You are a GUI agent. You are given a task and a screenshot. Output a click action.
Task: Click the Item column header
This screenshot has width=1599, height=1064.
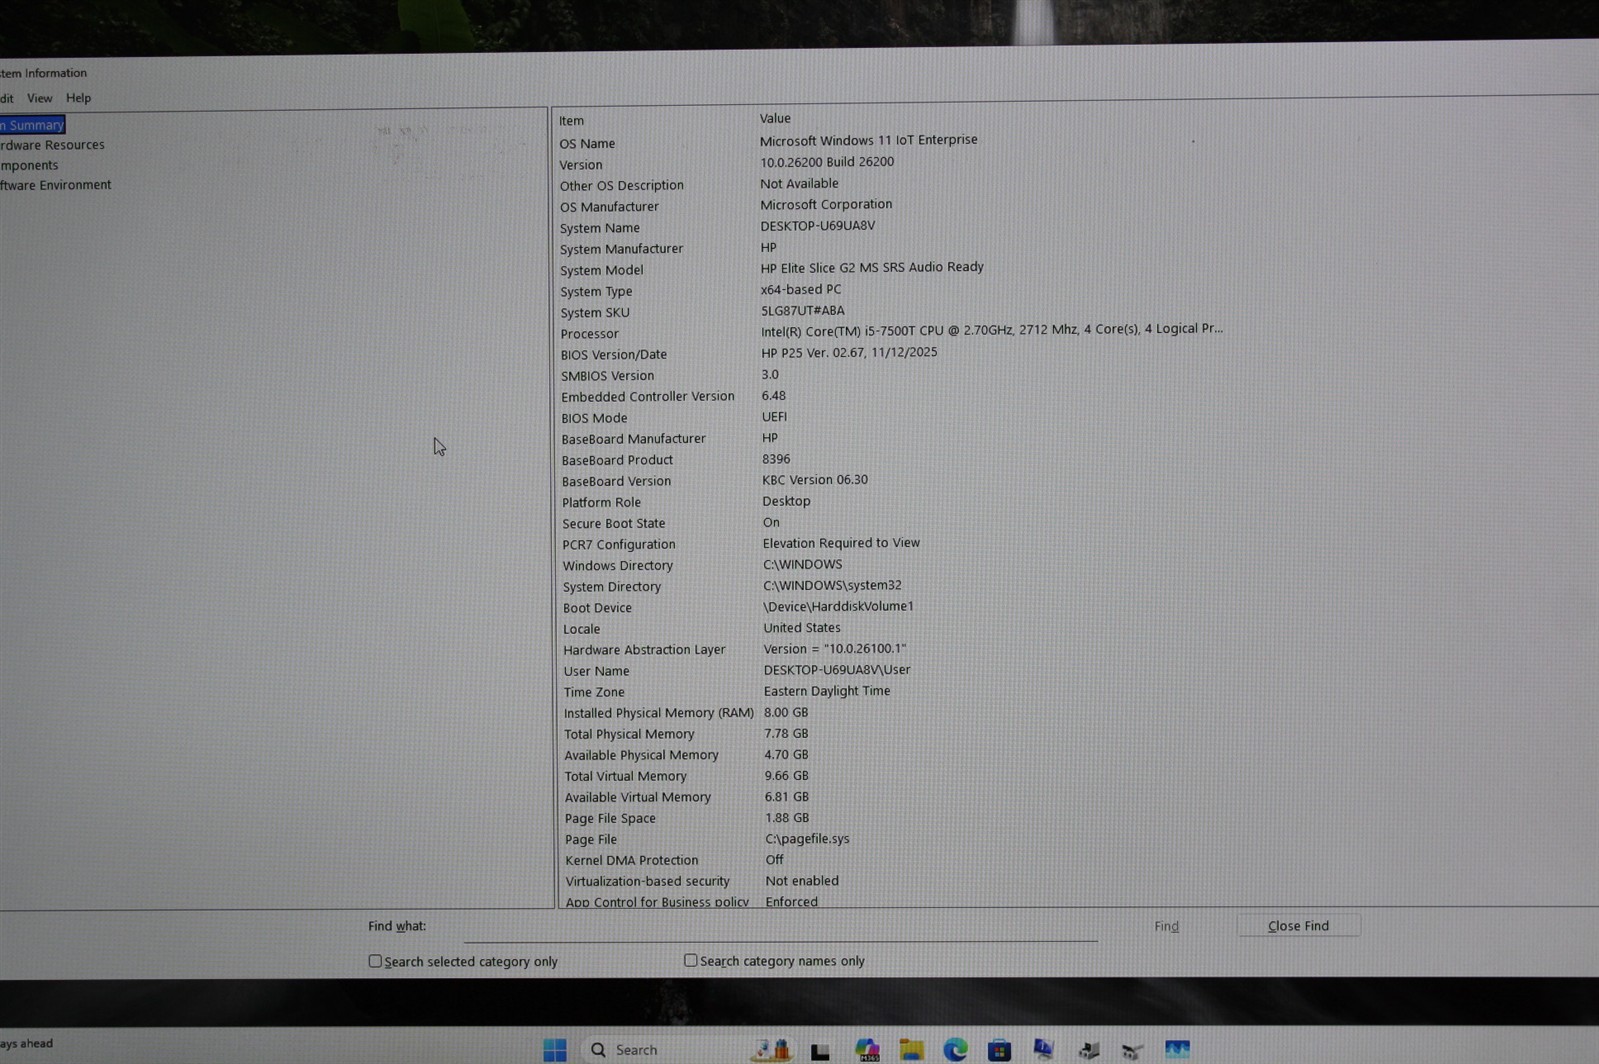[571, 120]
